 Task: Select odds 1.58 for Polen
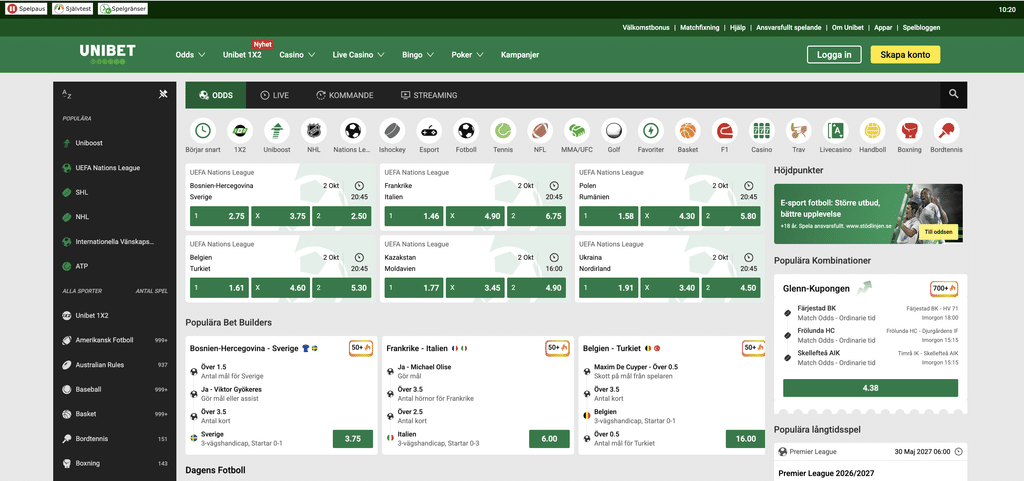[x=609, y=216]
